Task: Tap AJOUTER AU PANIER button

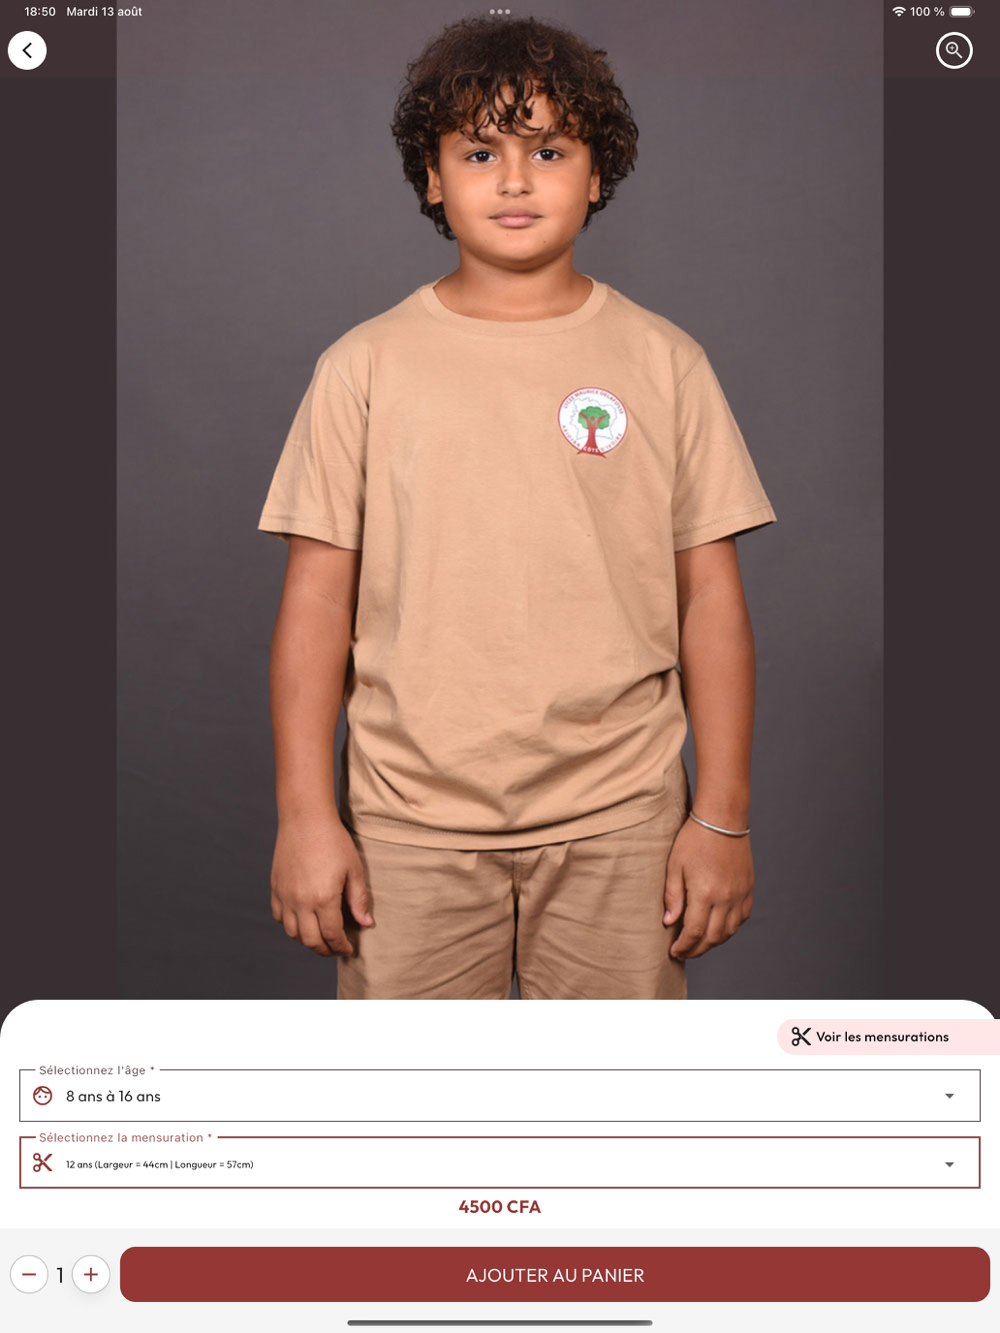Action: (x=555, y=1275)
